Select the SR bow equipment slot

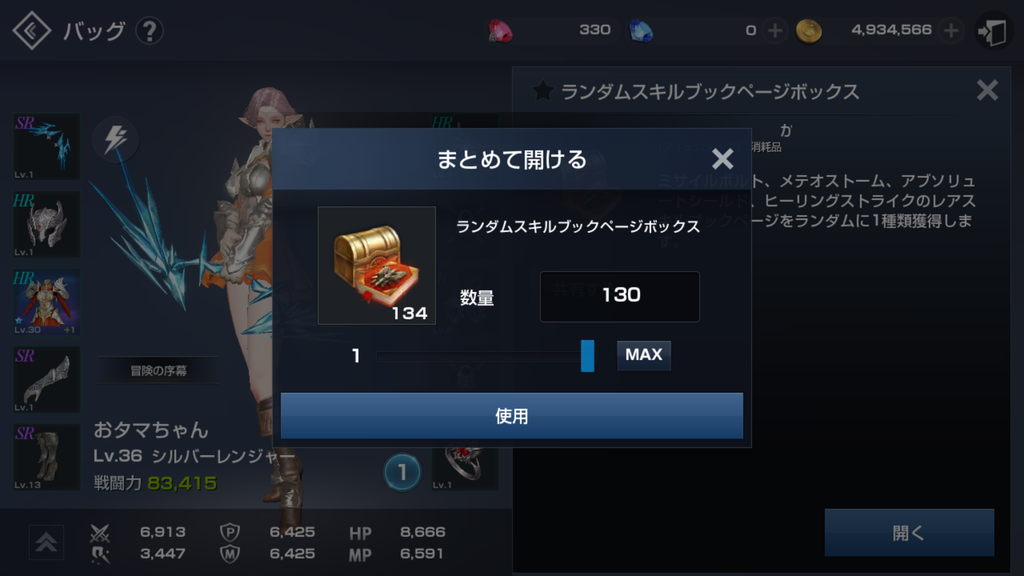pos(46,147)
